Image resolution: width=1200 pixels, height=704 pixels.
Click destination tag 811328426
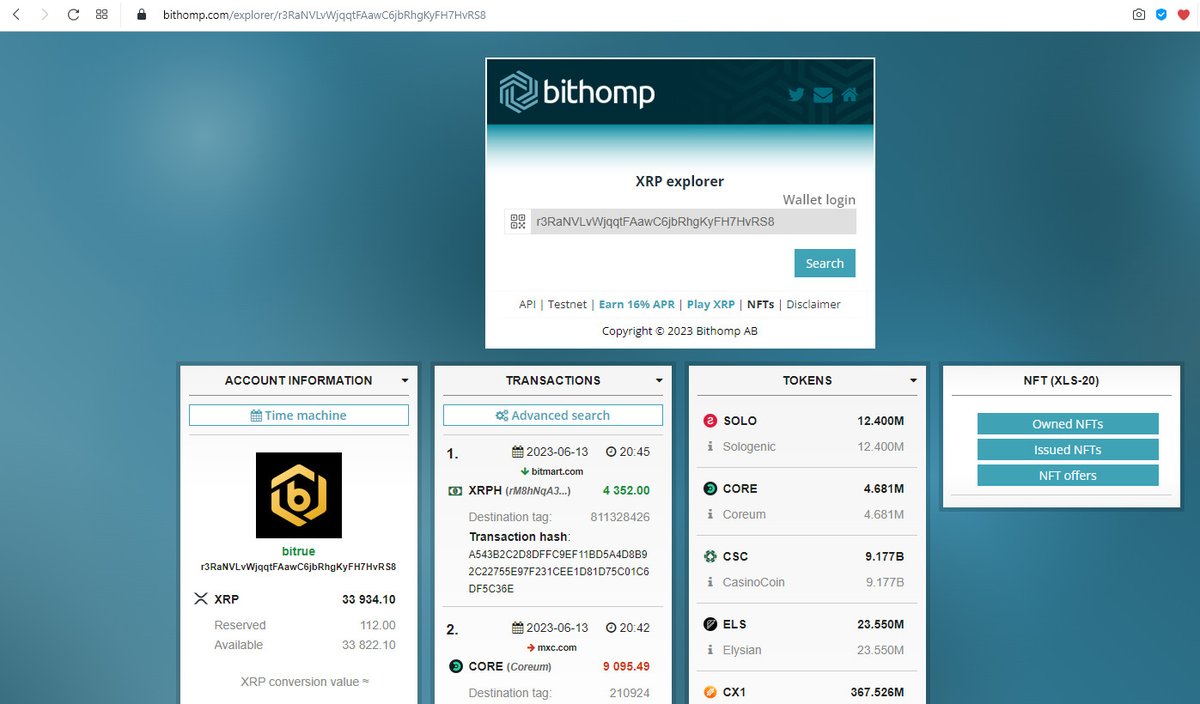pos(620,517)
